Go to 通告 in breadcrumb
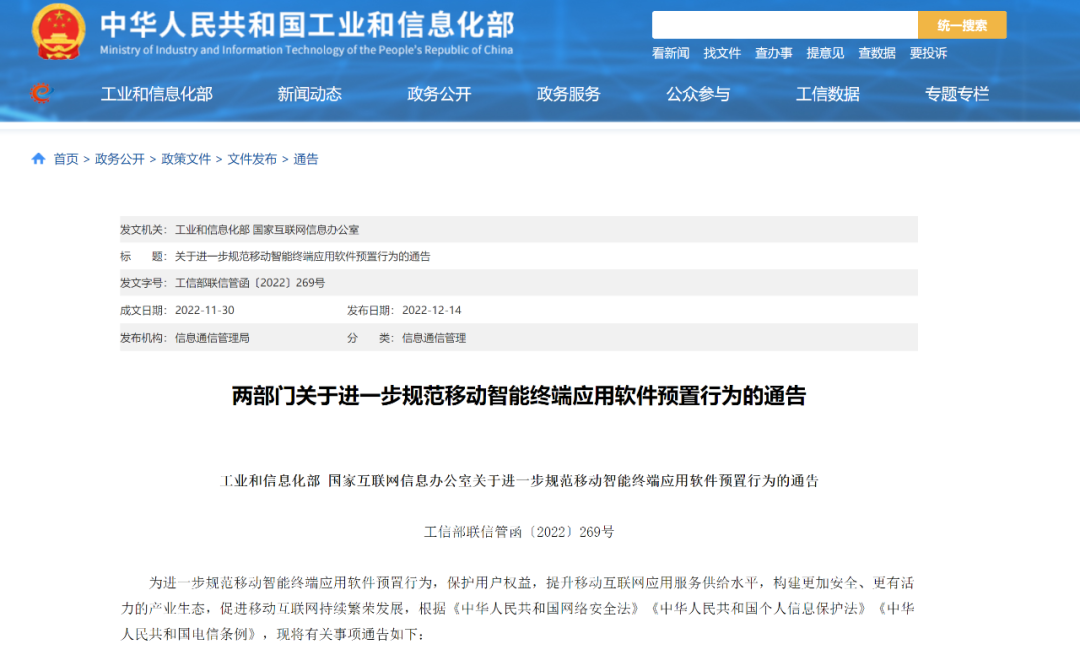 [306, 159]
